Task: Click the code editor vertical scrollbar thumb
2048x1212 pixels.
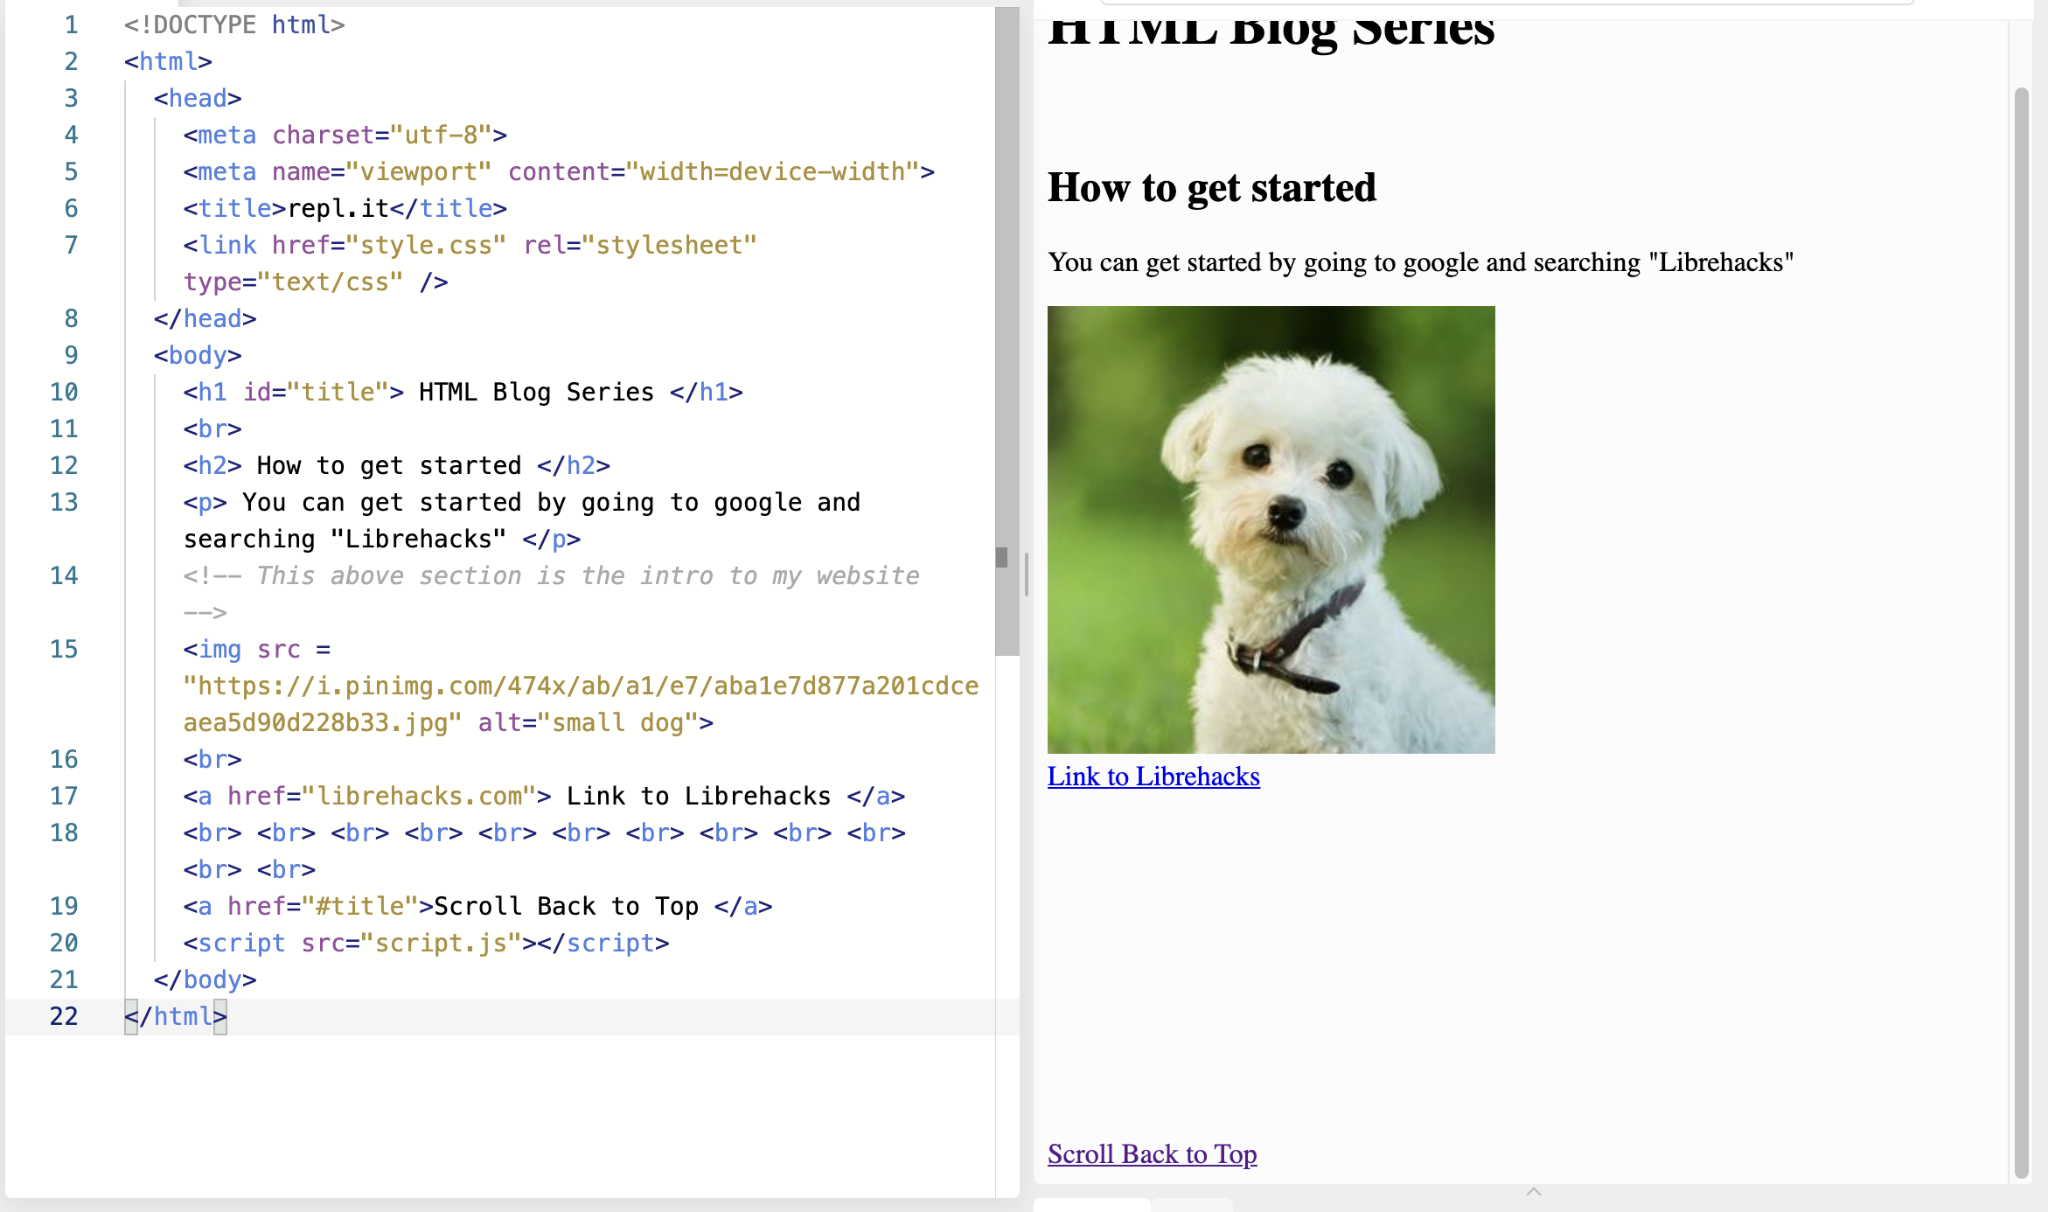Action: pyautogui.click(x=1006, y=330)
